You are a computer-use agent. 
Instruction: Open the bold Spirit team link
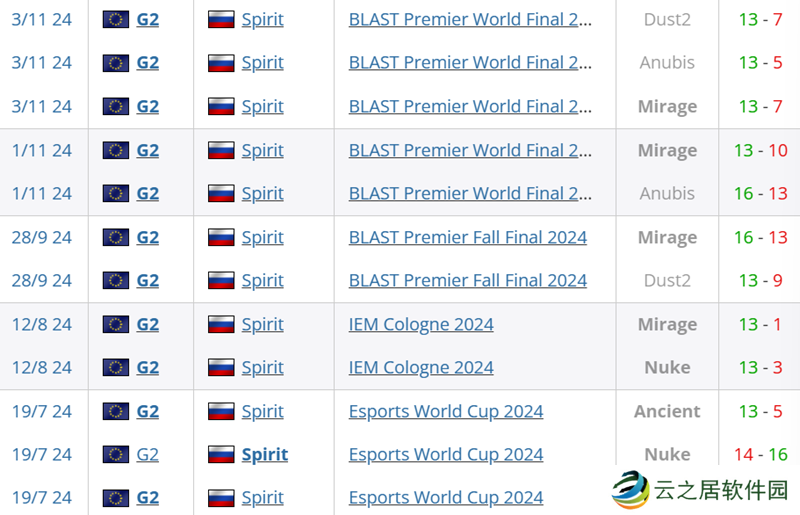265,455
